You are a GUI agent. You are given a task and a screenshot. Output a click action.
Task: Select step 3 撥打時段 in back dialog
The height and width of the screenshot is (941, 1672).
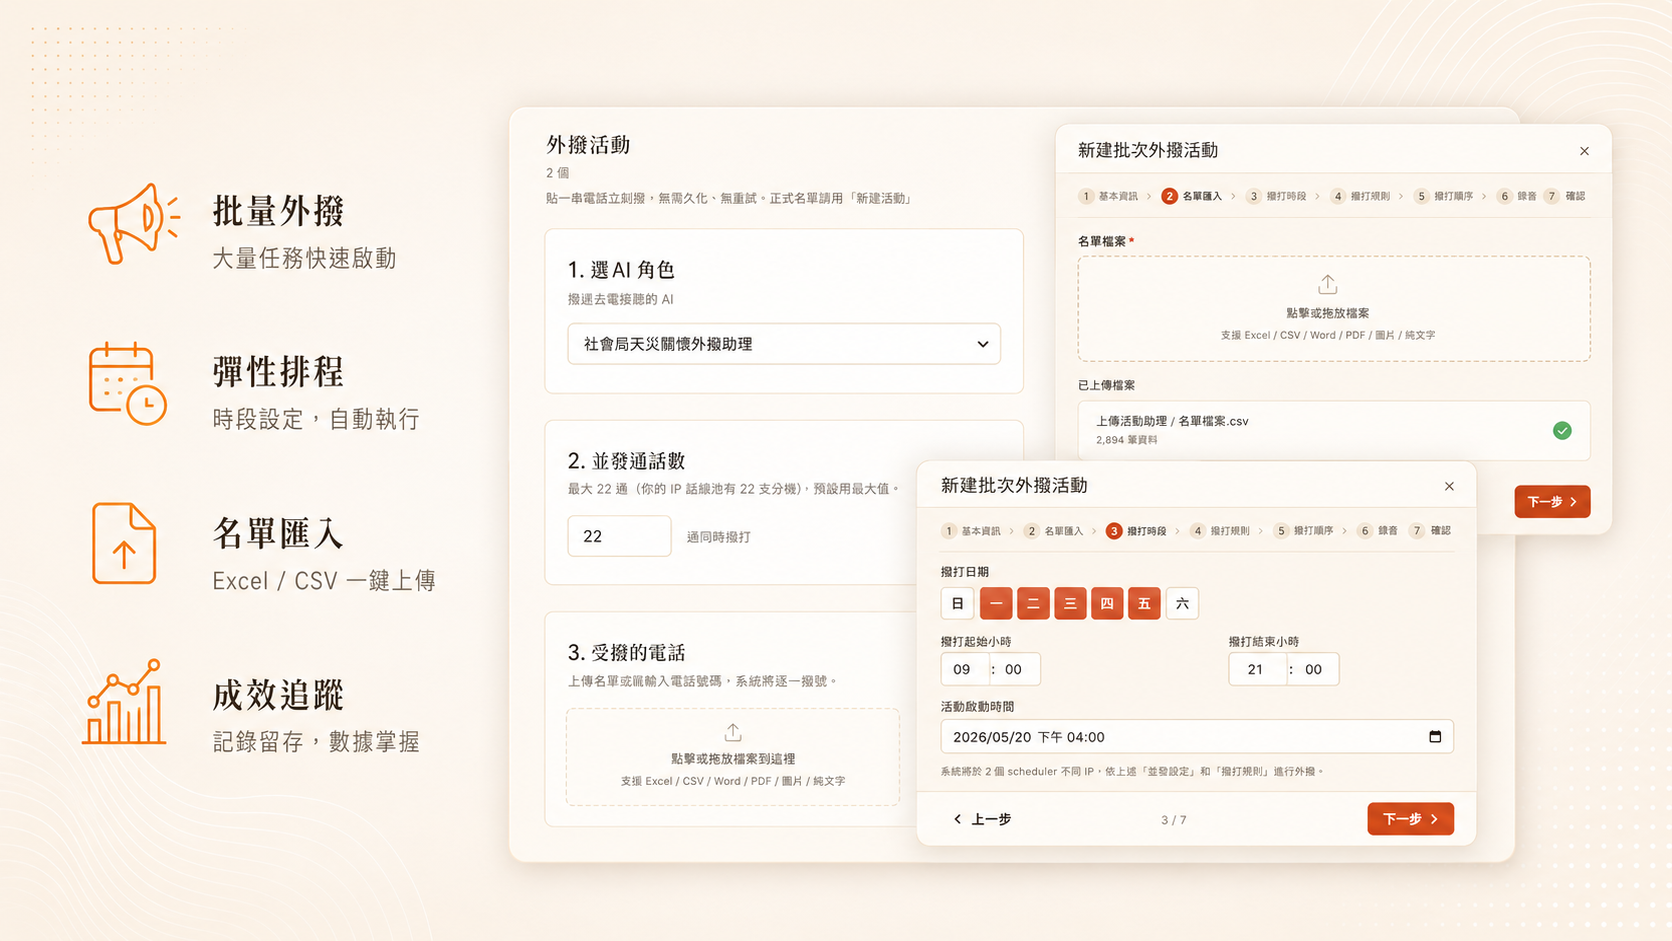coord(1276,196)
